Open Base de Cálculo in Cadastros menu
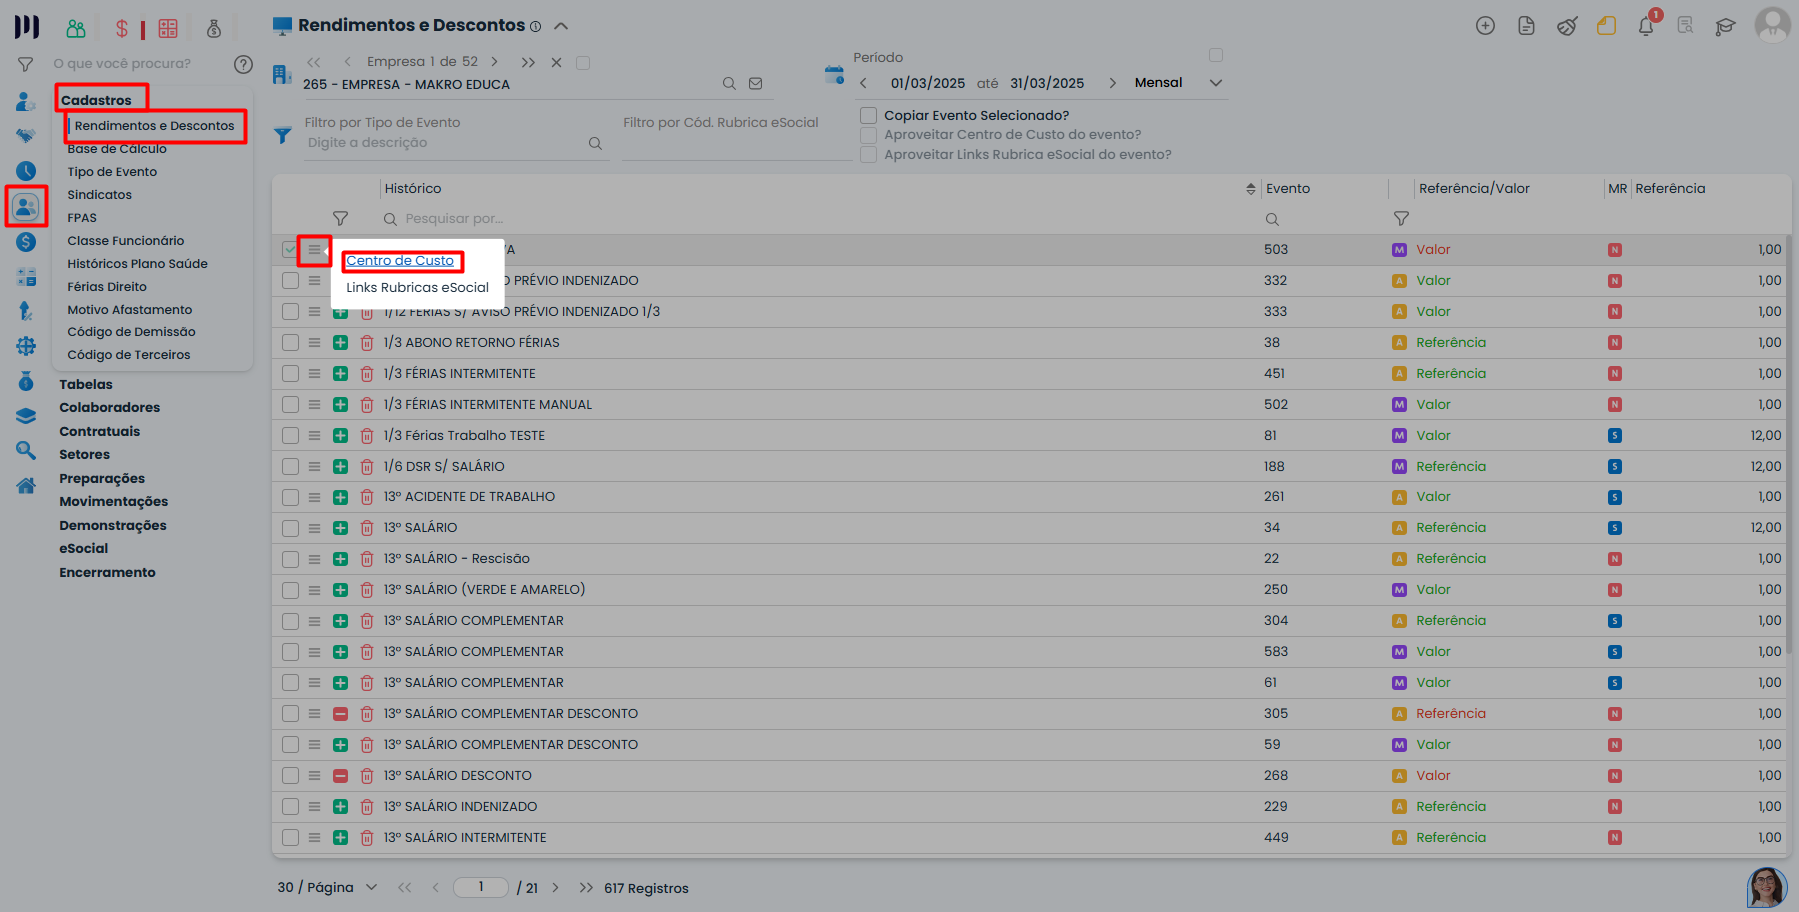The image size is (1799, 912). tap(117, 149)
